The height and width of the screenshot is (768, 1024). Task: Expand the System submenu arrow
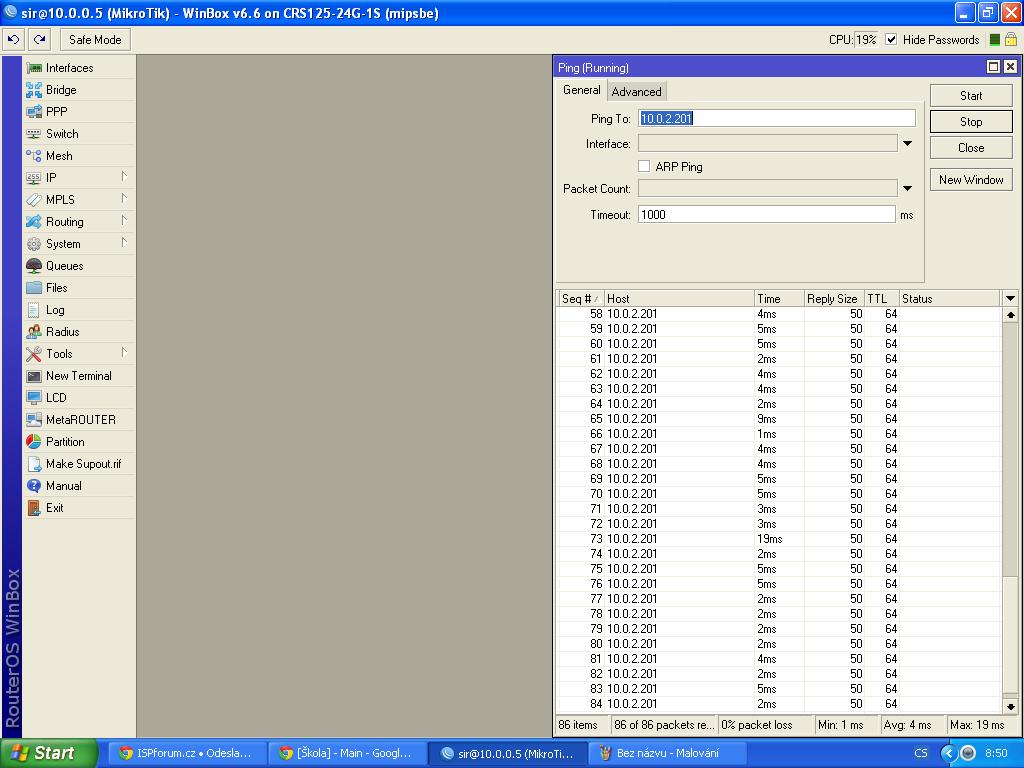click(124, 243)
